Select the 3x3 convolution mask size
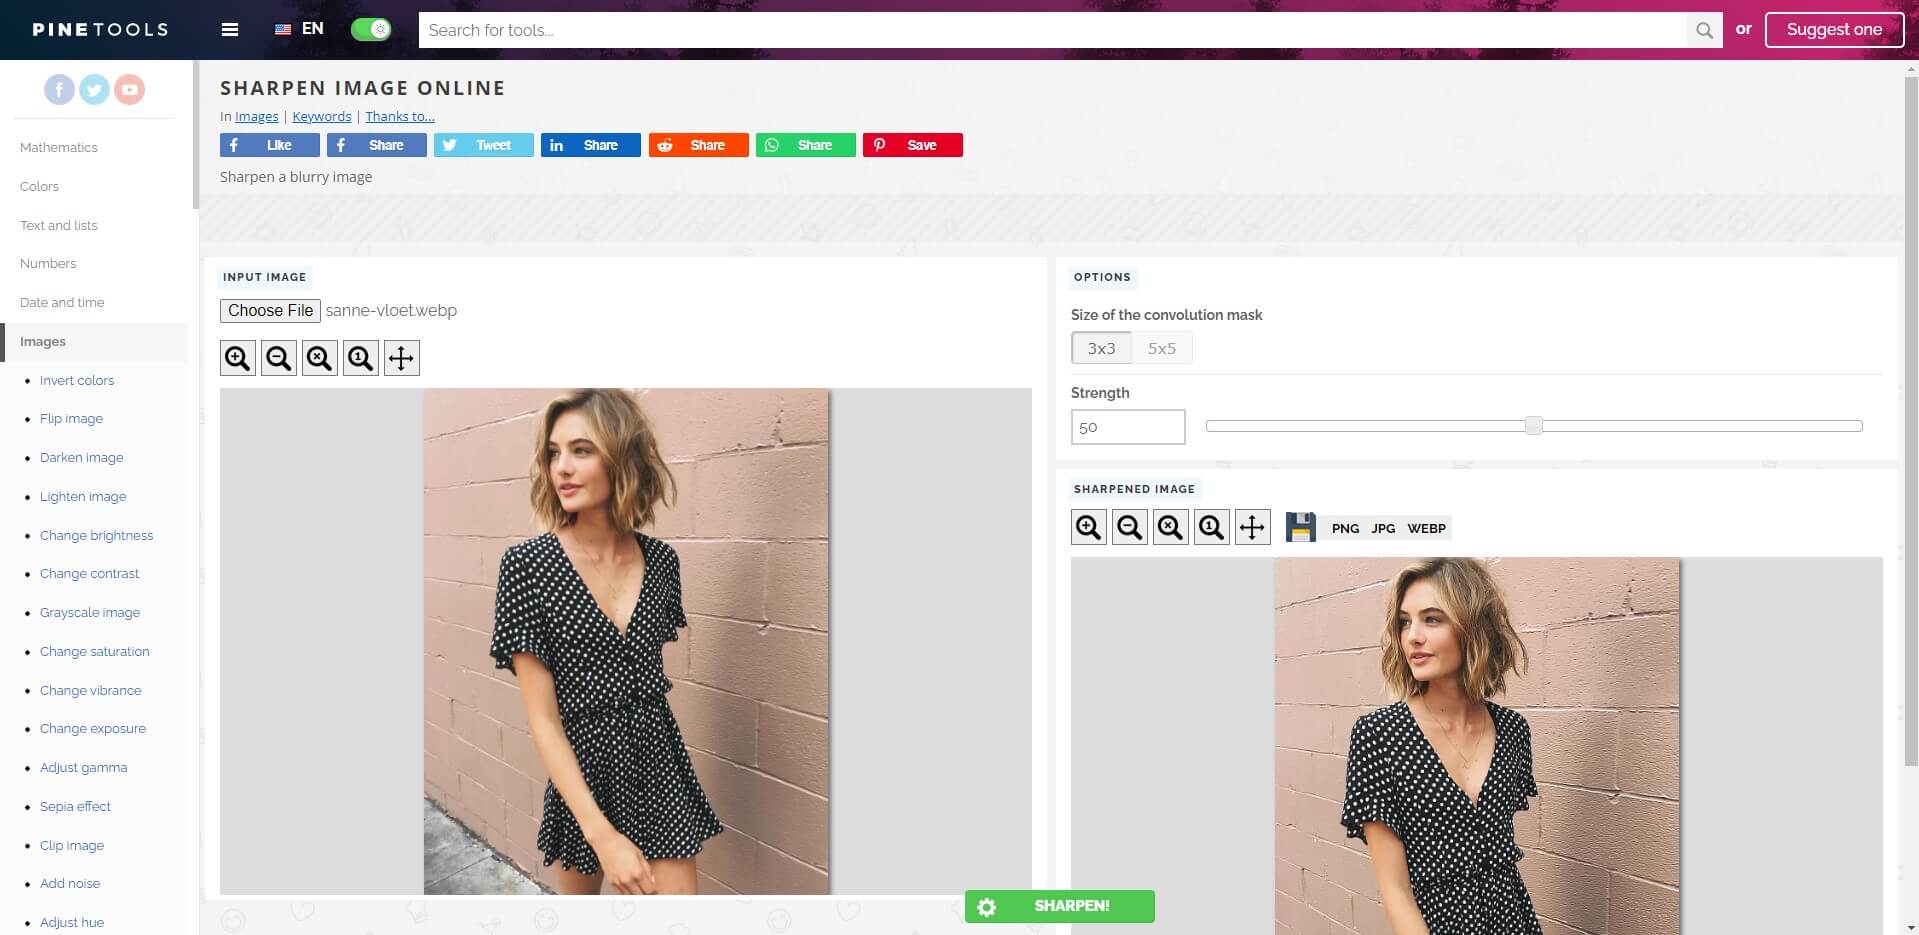Screen dimensions: 1919x935 1101,348
